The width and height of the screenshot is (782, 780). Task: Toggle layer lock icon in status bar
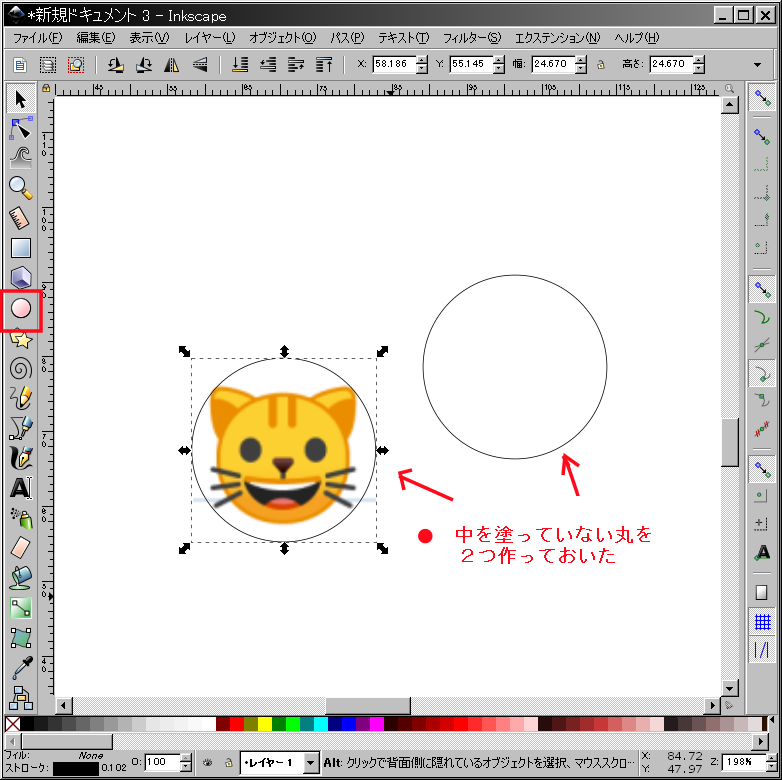(228, 762)
